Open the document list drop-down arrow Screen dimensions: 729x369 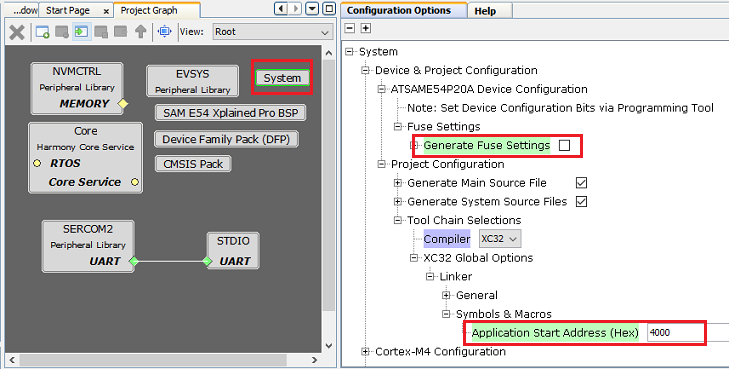coord(312,9)
